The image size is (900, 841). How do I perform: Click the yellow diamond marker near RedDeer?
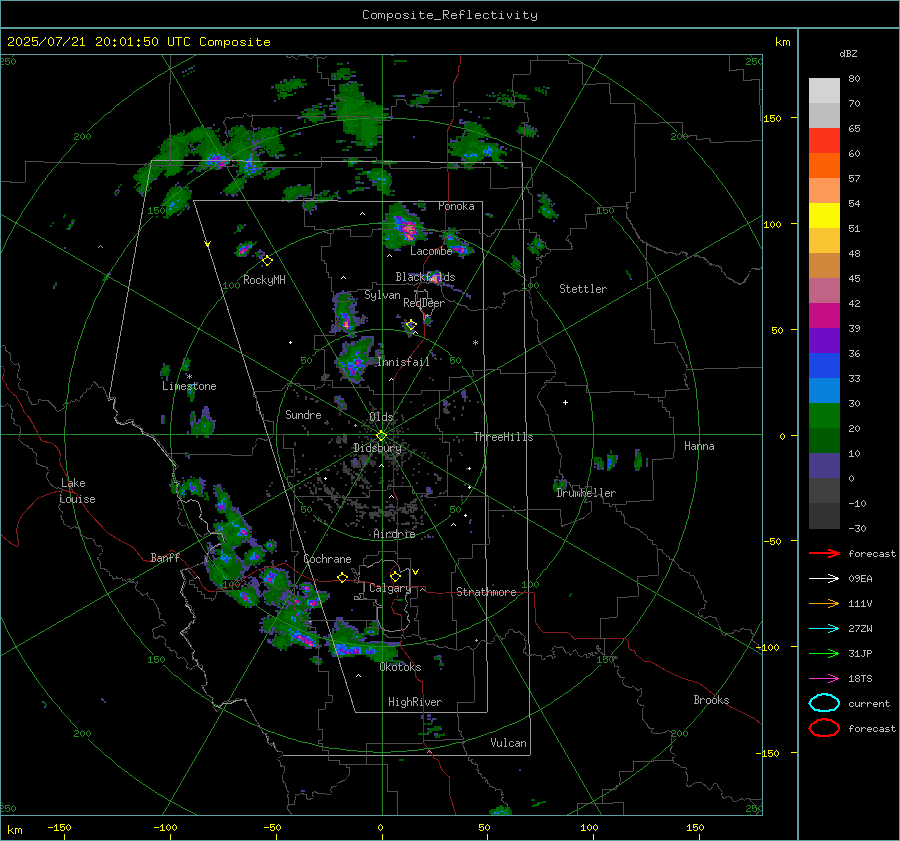coord(411,325)
